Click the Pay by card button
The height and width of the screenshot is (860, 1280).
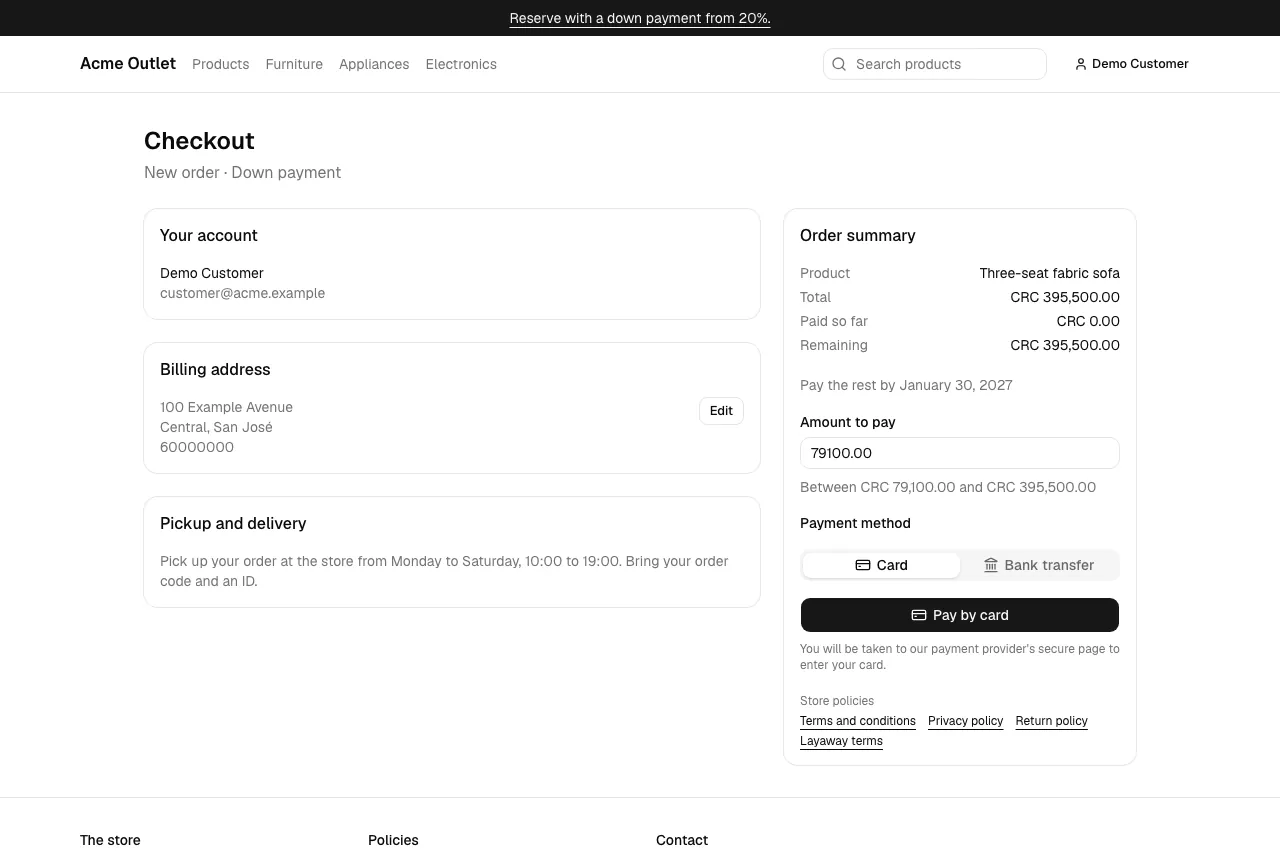[960, 615]
